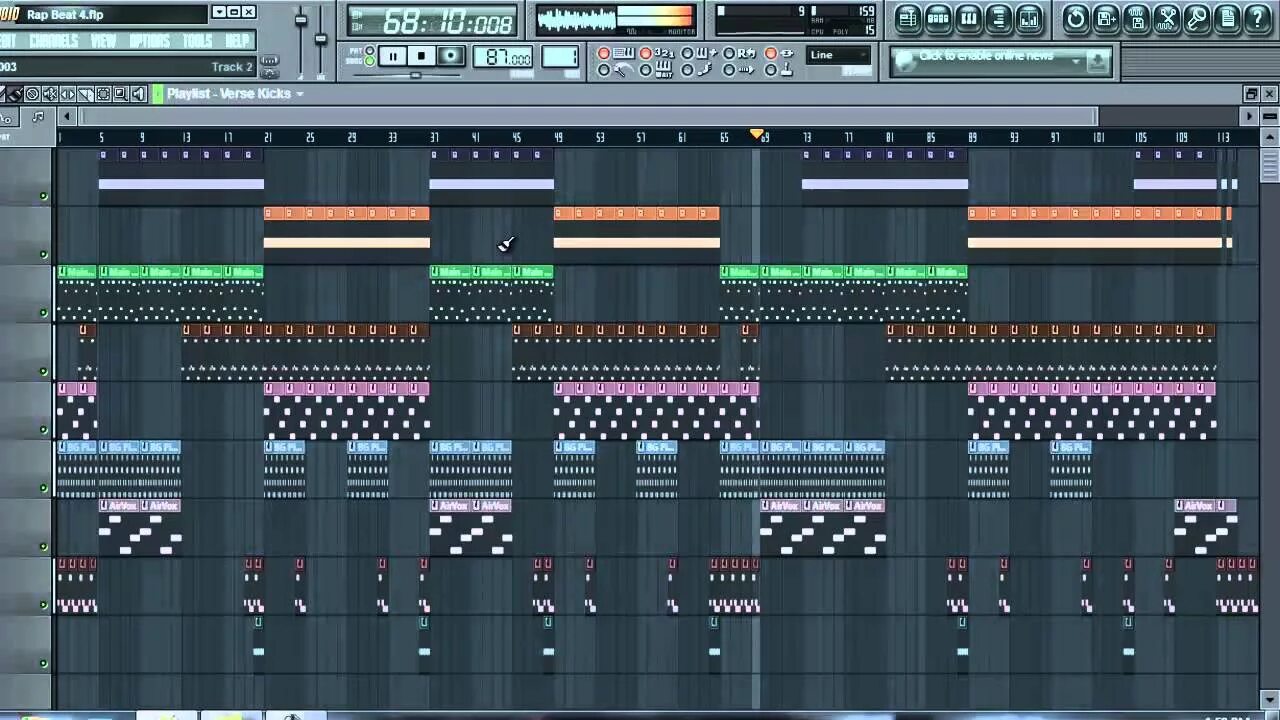Image resolution: width=1280 pixels, height=720 pixels.
Task: Mute the third playlist track with Main clips
Action: pyautogui.click(x=43, y=313)
